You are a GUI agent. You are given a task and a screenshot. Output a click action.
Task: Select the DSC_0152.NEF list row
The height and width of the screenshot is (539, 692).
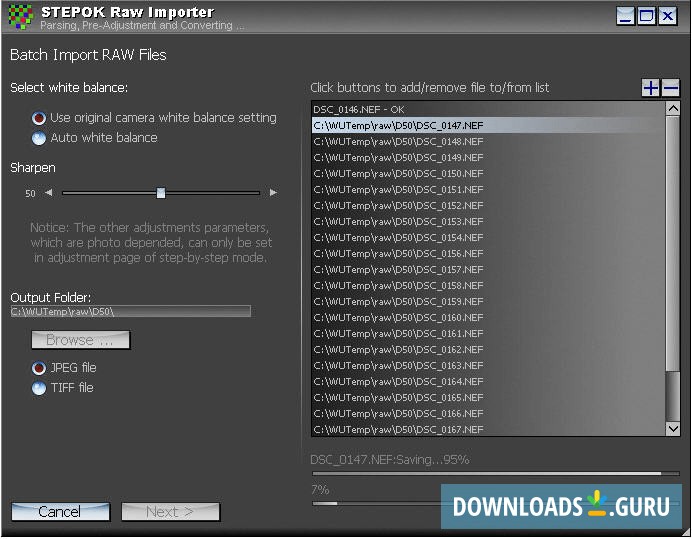[489, 205]
